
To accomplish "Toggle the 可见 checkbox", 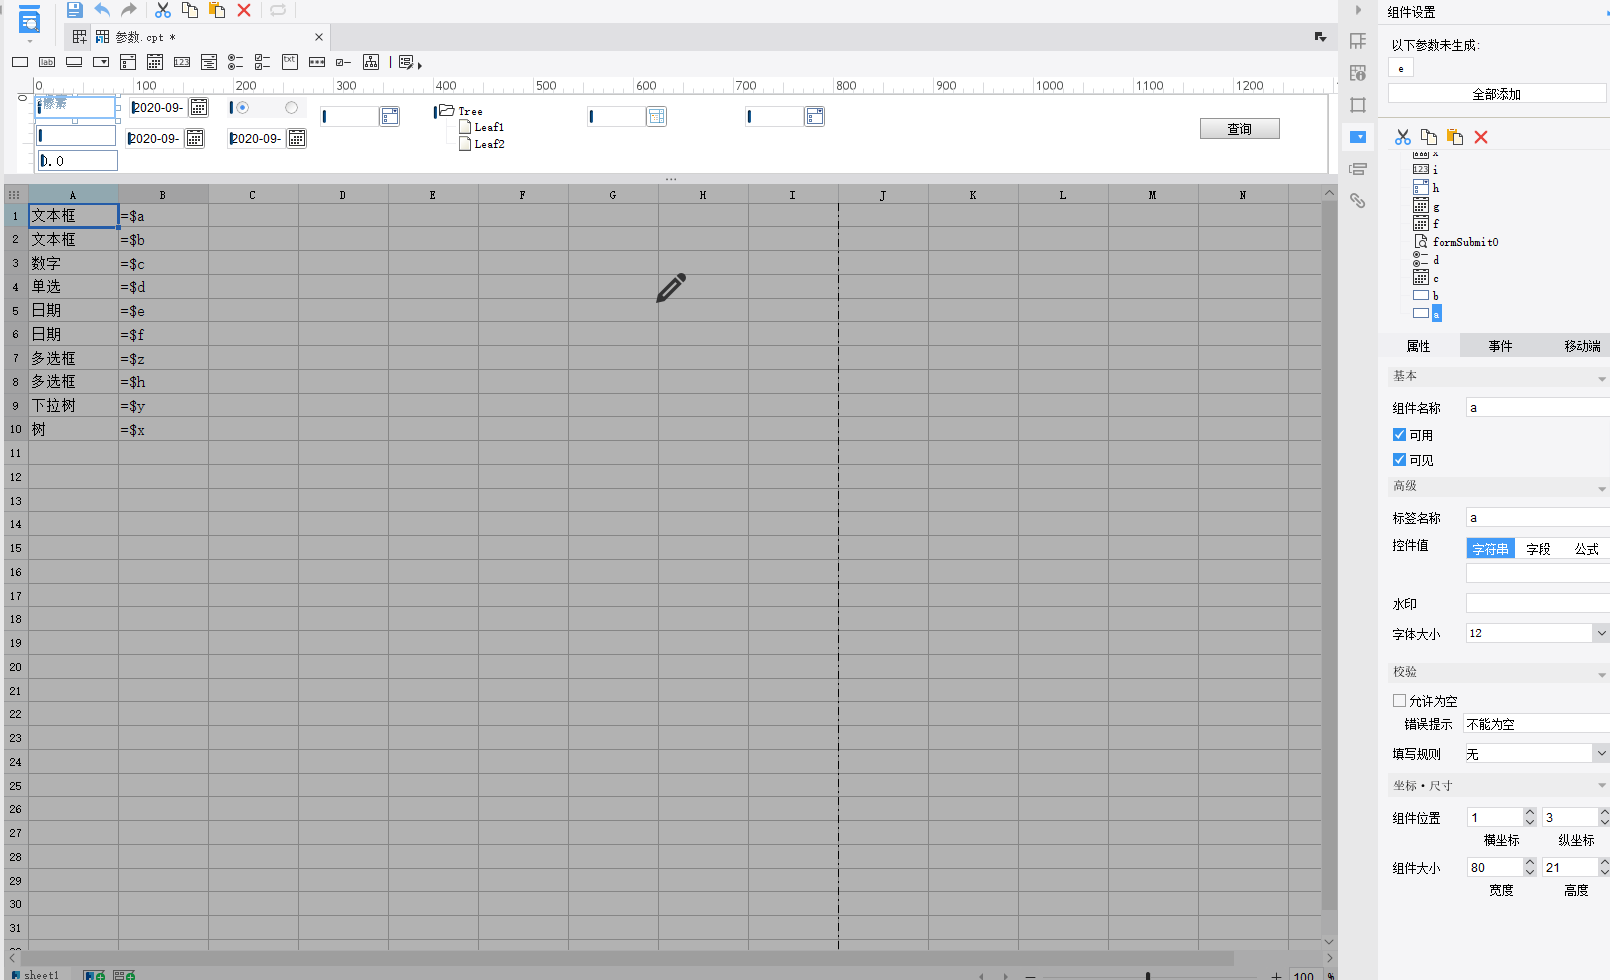I will coord(1400,460).
